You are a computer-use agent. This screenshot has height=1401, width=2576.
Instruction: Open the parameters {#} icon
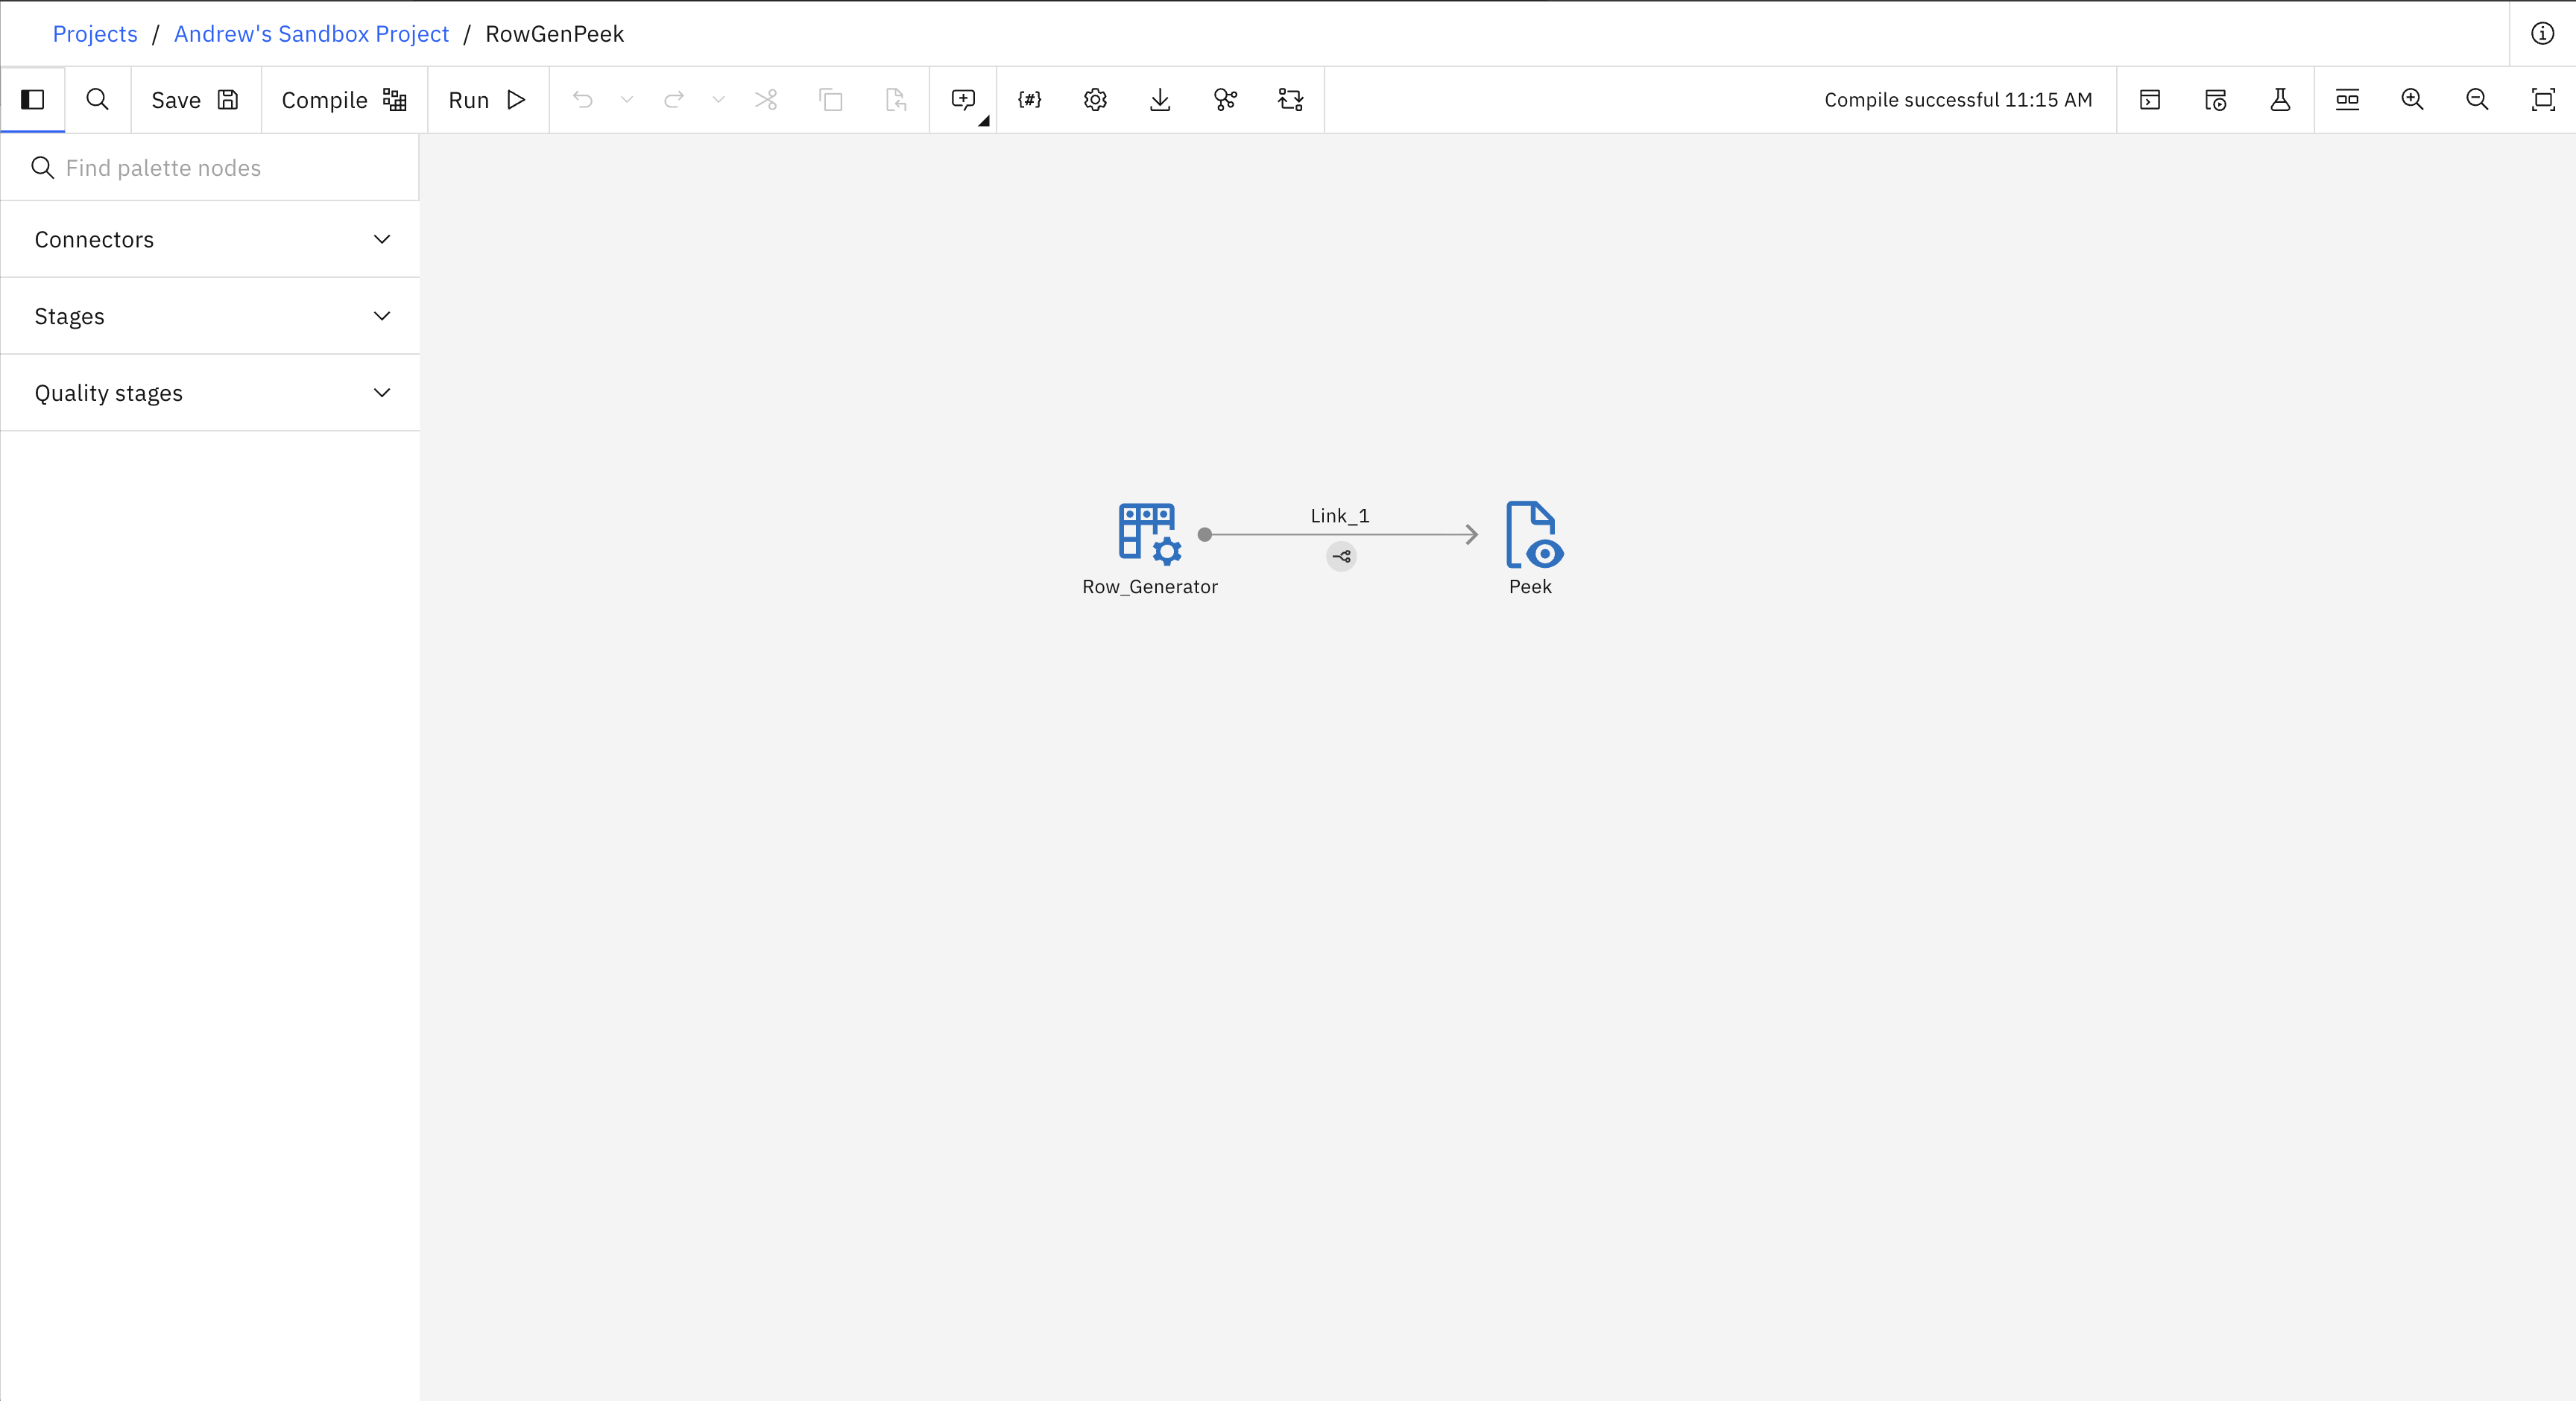click(1029, 100)
